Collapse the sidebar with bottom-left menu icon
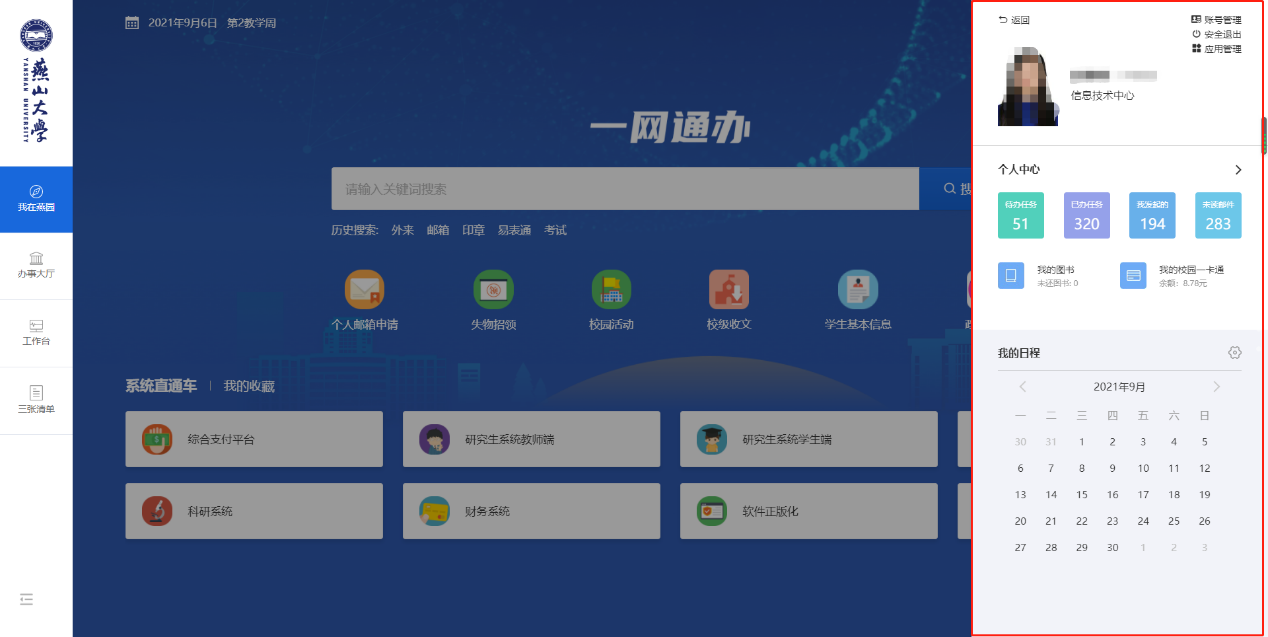The width and height of the screenshot is (1268, 637). point(26,599)
